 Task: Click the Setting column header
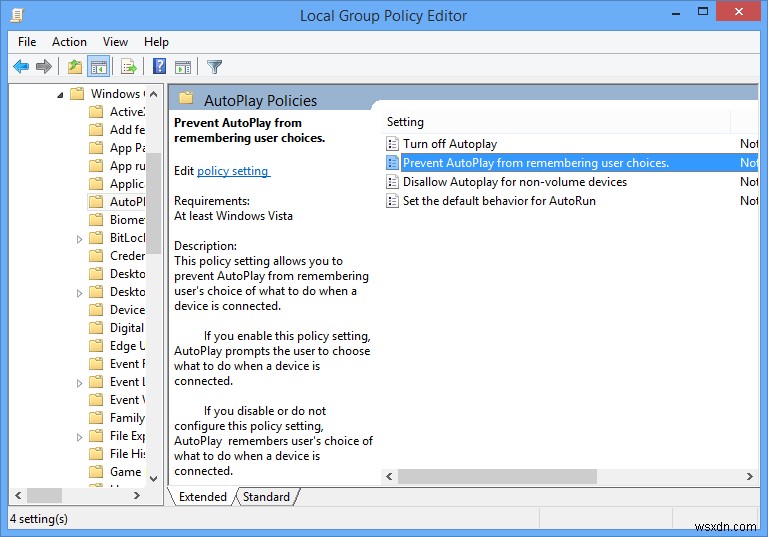405,122
